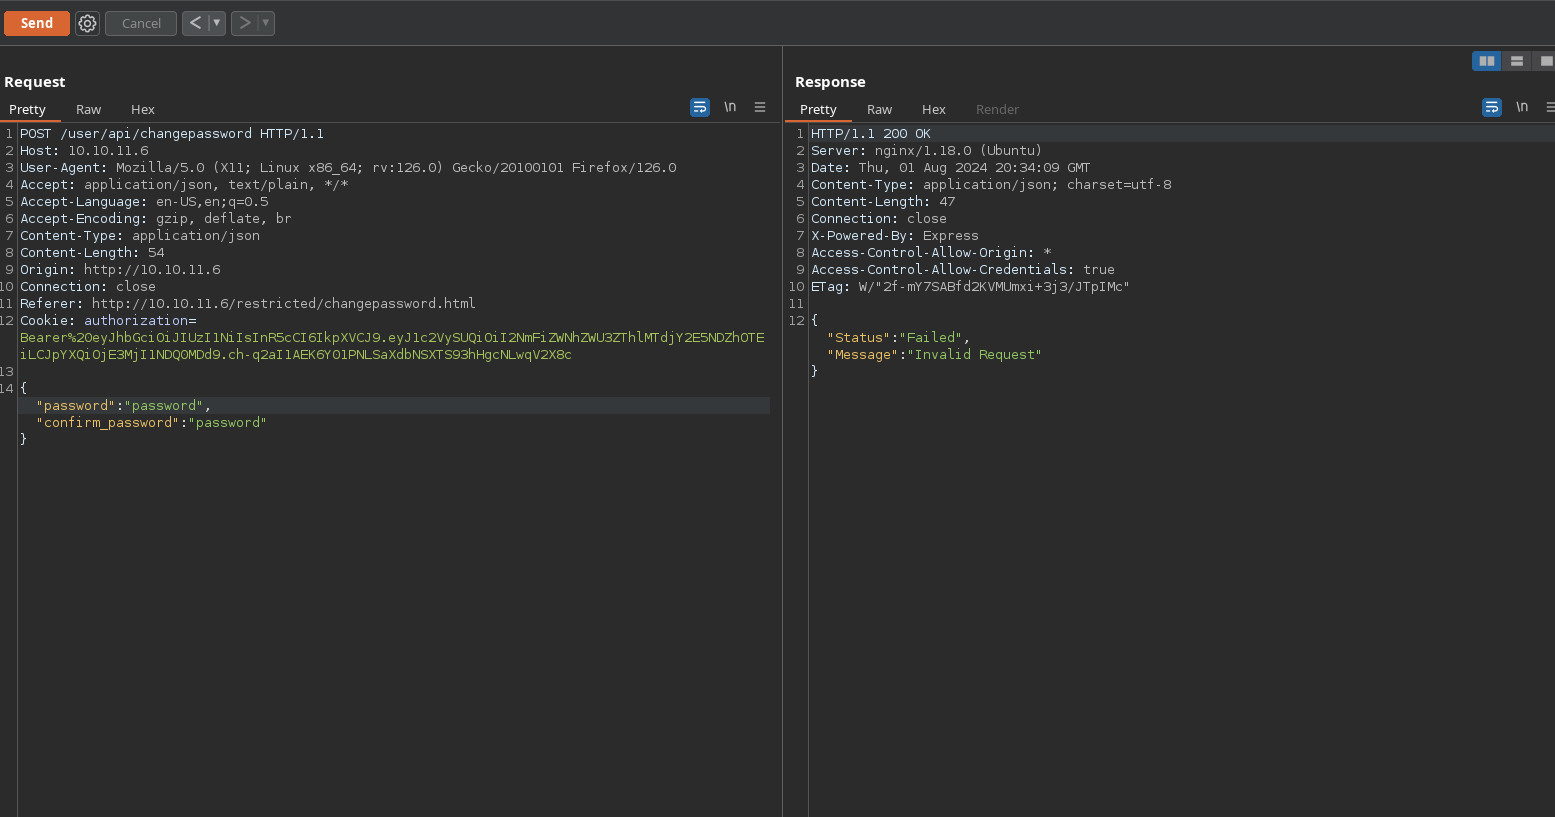The width and height of the screenshot is (1555, 817).
Task: Click the Access-Control-Allow-Credentials: true header
Action: (x=963, y=270)
